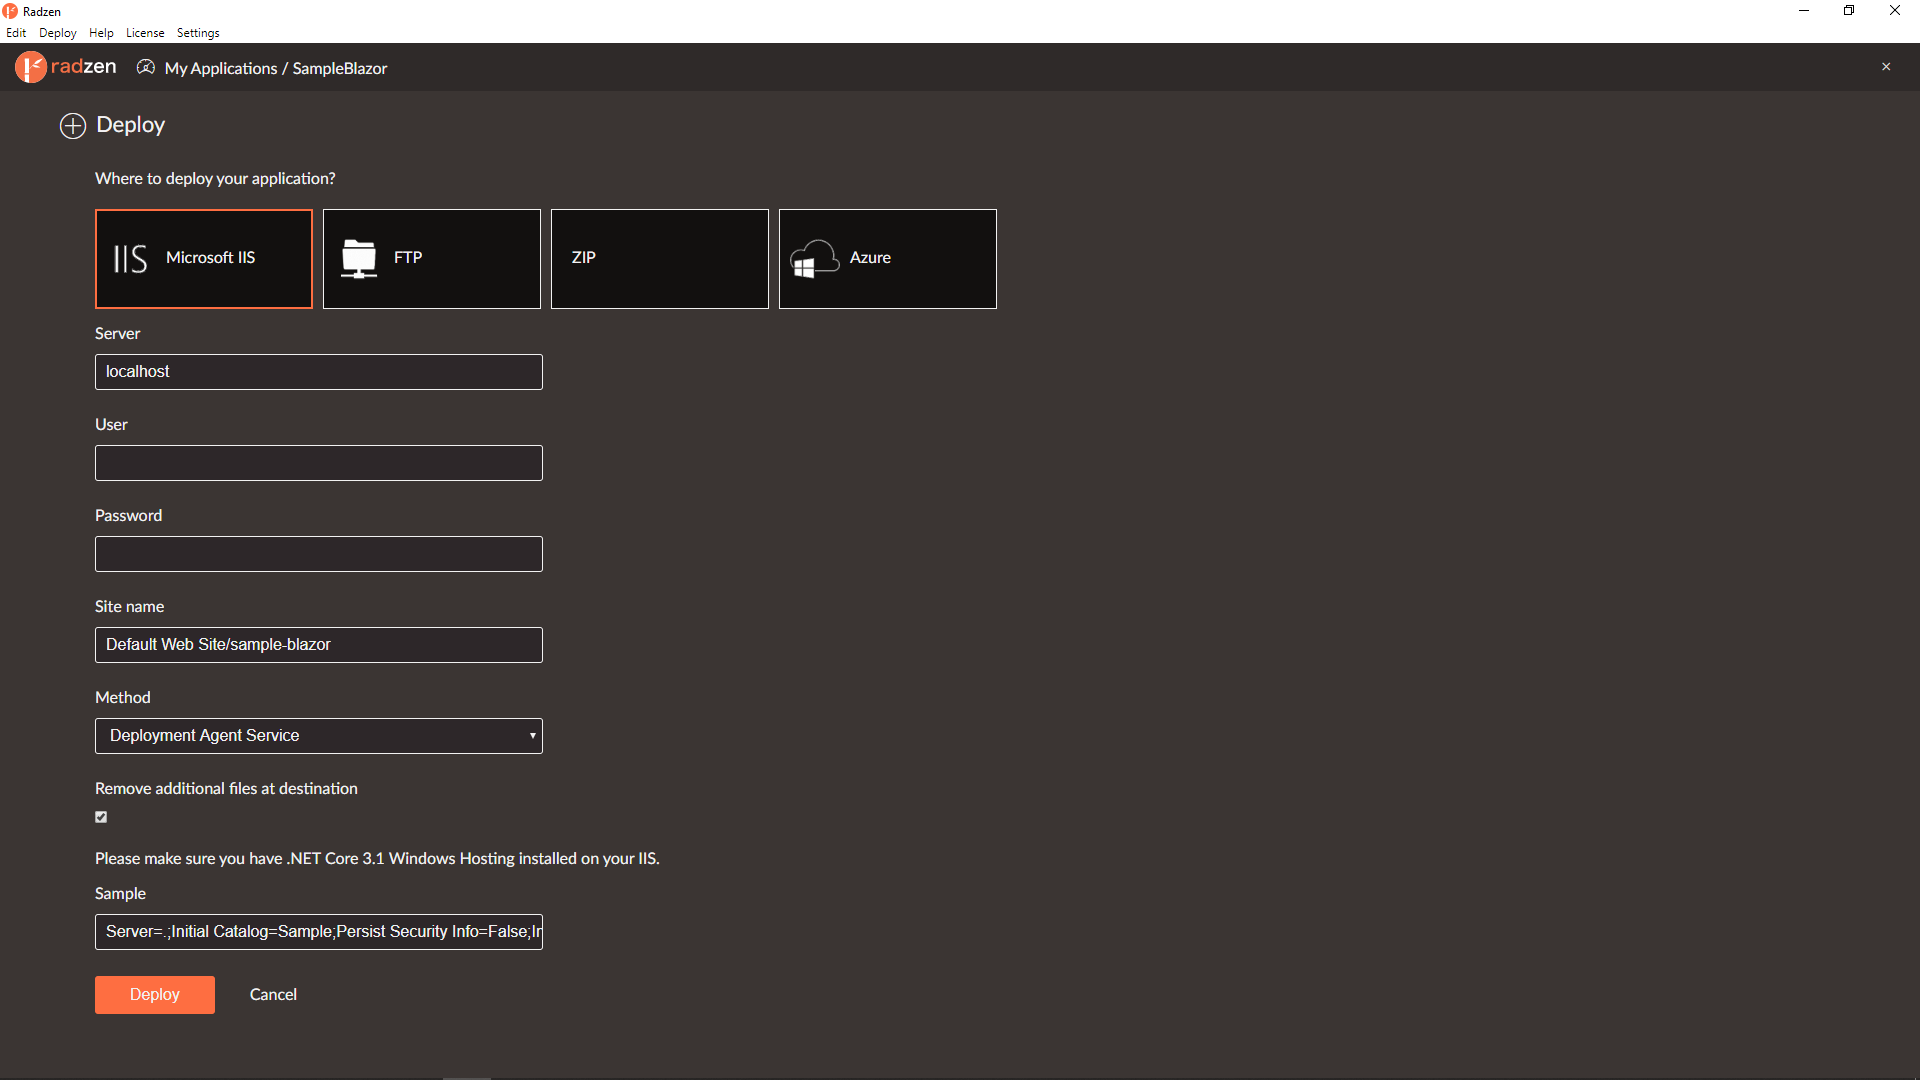Click the circled plus icon next to Deploy heading
Viewport: 1920px width, 1080px height.
pos(73,126)
